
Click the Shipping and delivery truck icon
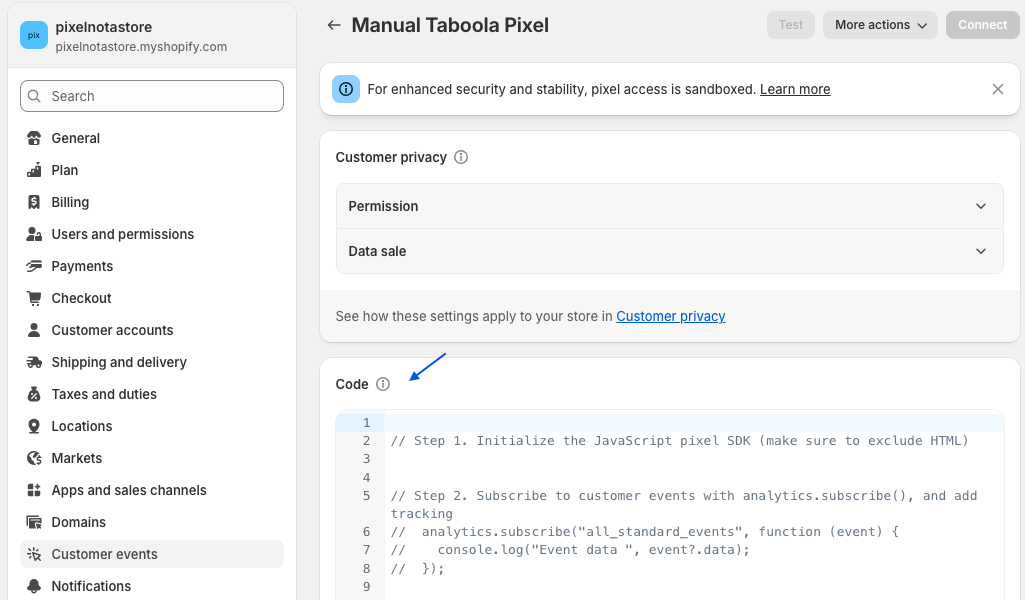tap(34, 362)
